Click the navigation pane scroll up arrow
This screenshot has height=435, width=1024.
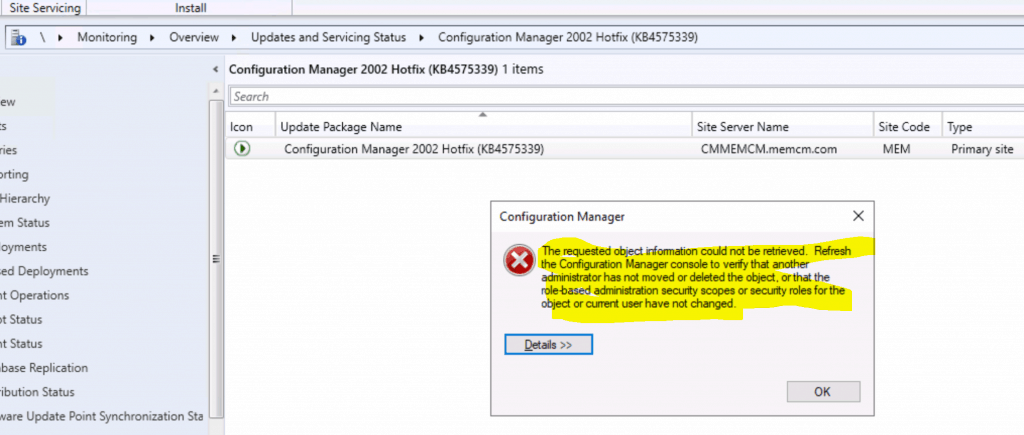point(216,91)
